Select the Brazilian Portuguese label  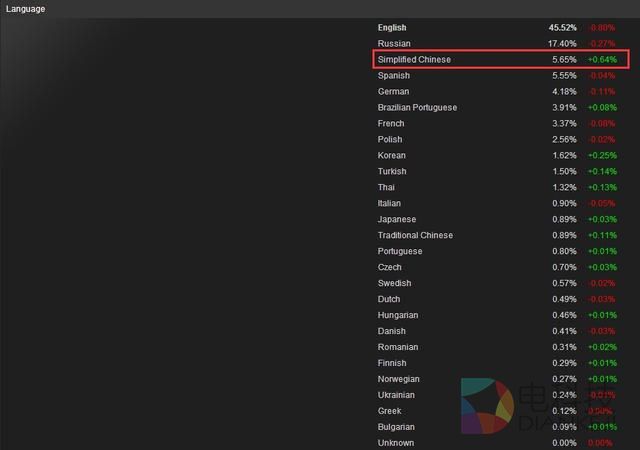coord(417,107)
